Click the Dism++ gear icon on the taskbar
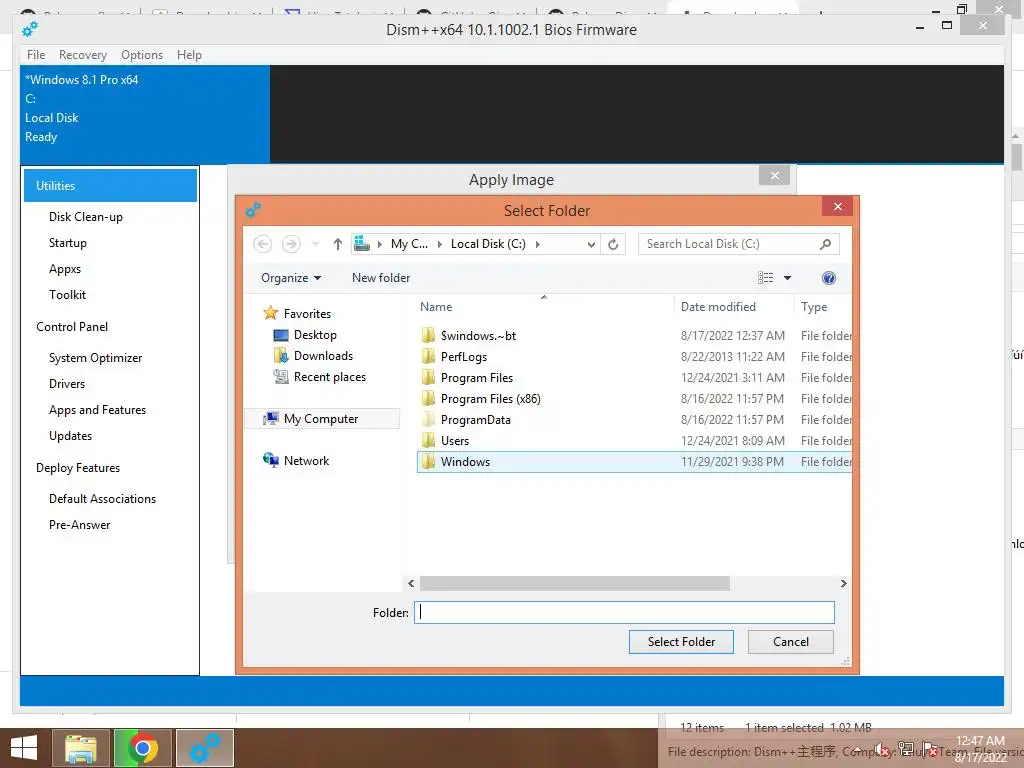This screenshot has height=768, width=1024. point(204,748)
